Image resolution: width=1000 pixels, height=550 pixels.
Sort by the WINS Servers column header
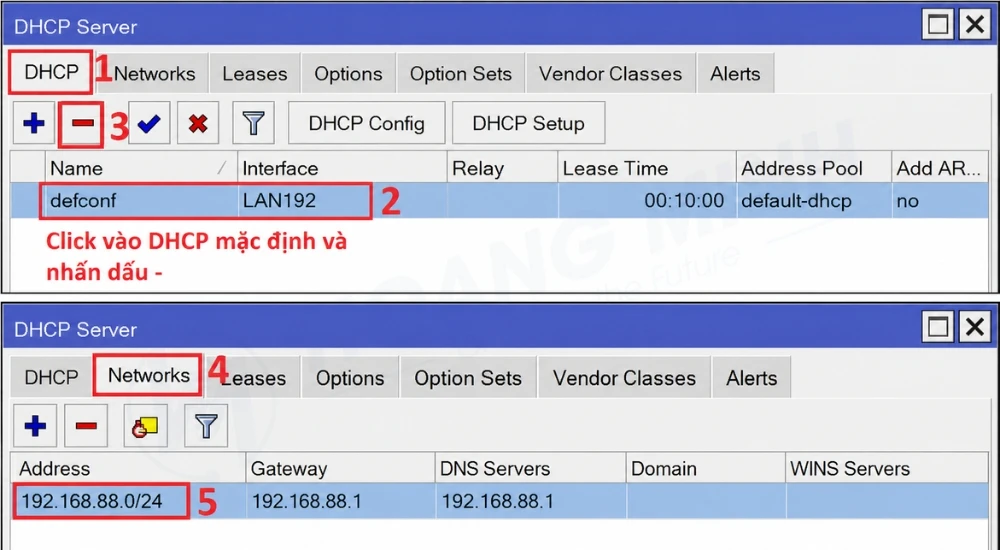pos(886,468)
